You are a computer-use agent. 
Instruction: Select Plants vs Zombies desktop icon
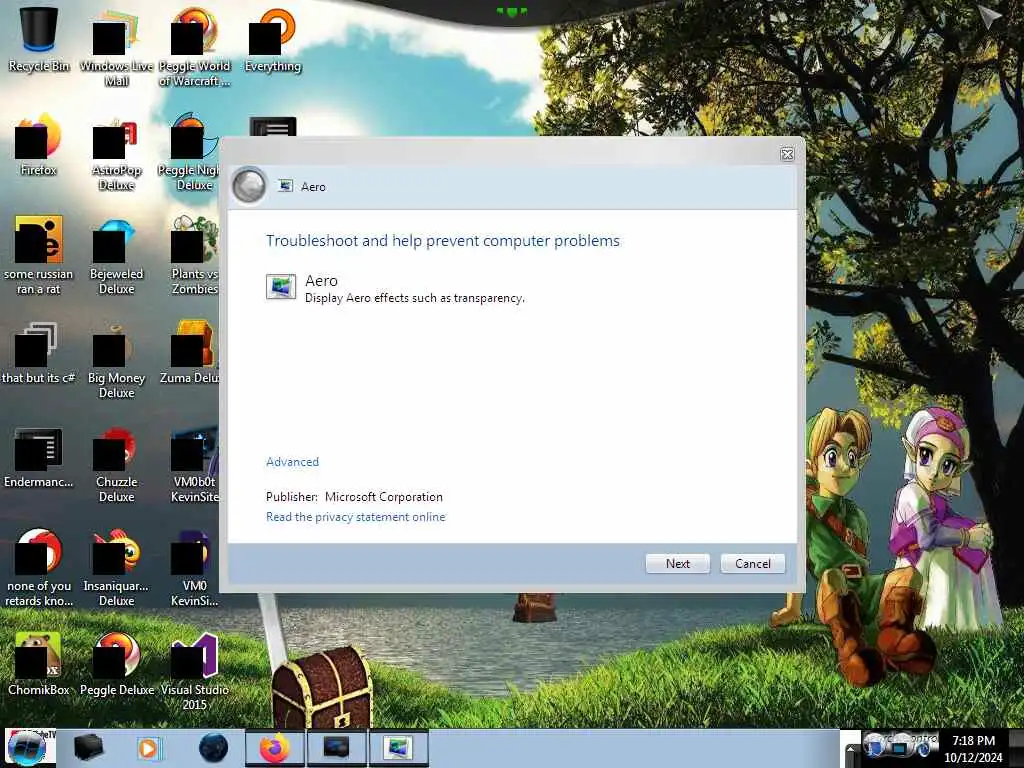[x=194, y=255]
